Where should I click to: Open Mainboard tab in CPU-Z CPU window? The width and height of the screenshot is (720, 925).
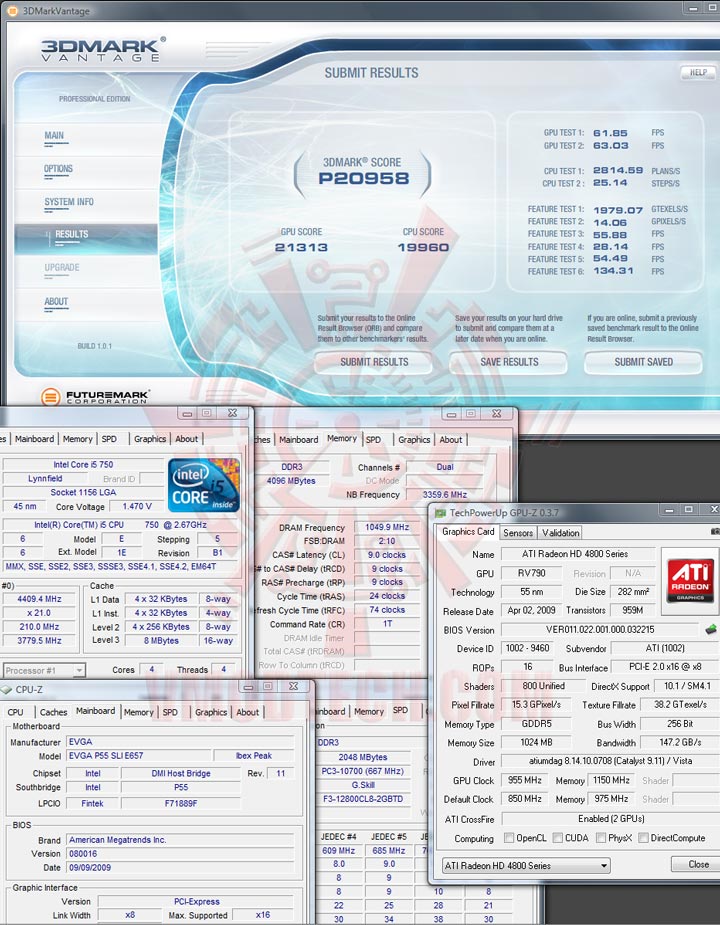point(34,439)
